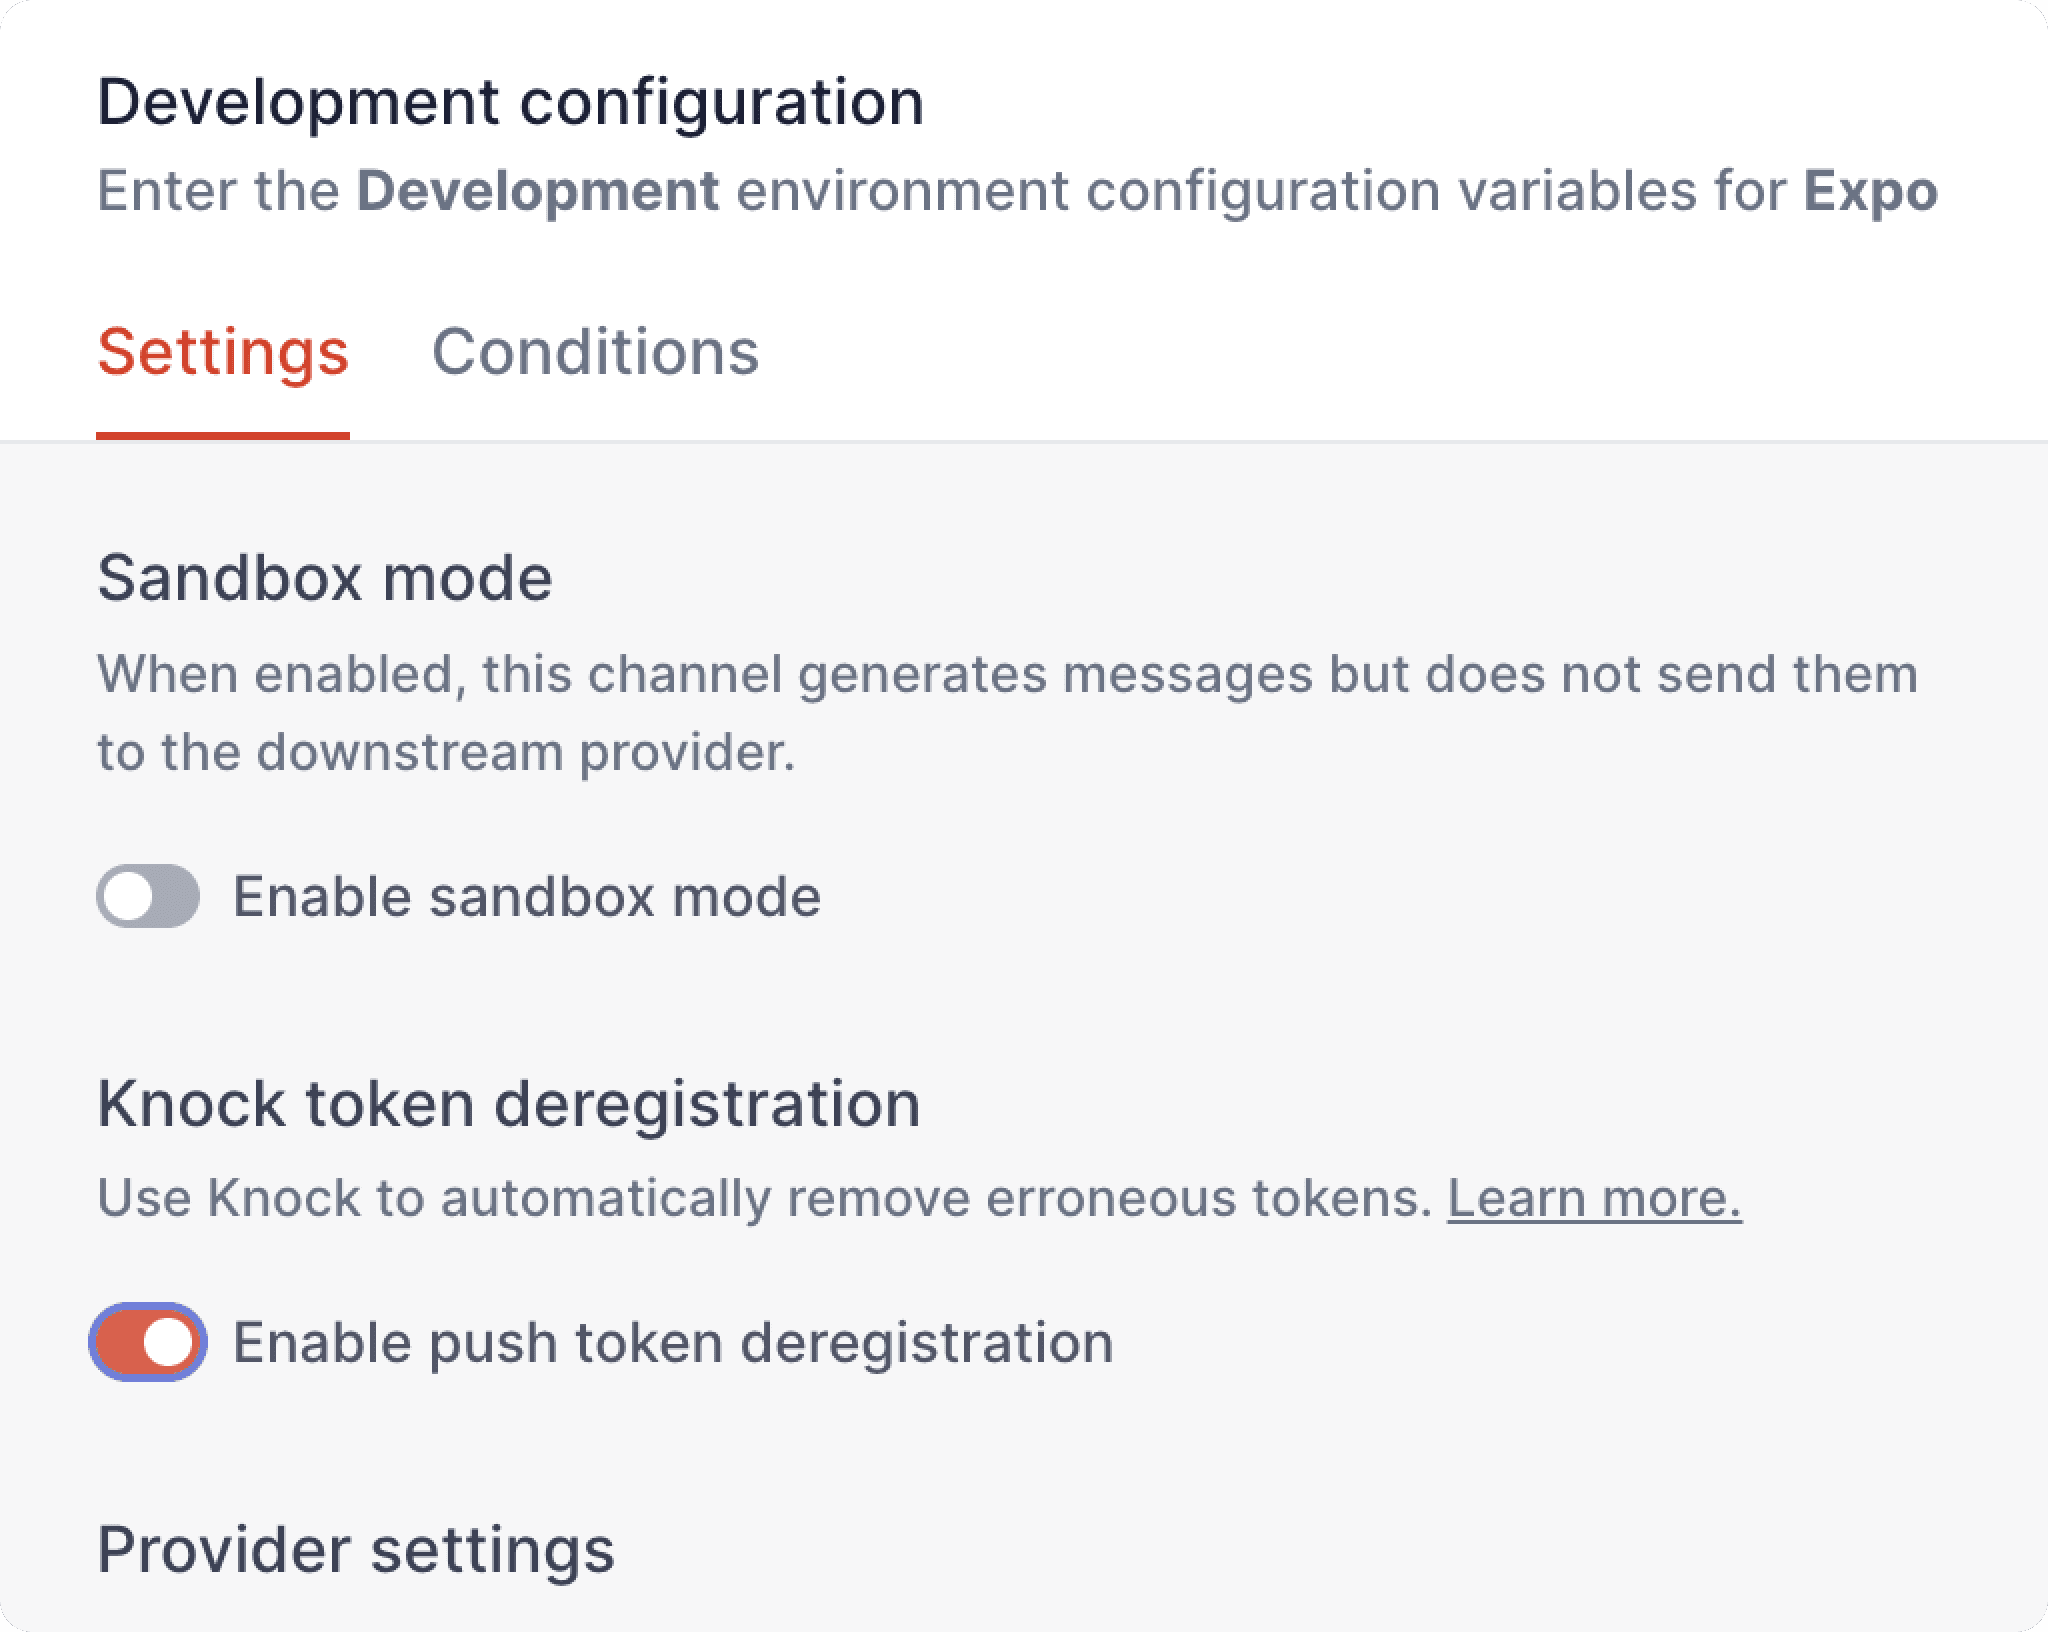Click the "Enable push token deregistration" label
The width and height of the screenshot is (2048, 1632).
coord(672,1342)
